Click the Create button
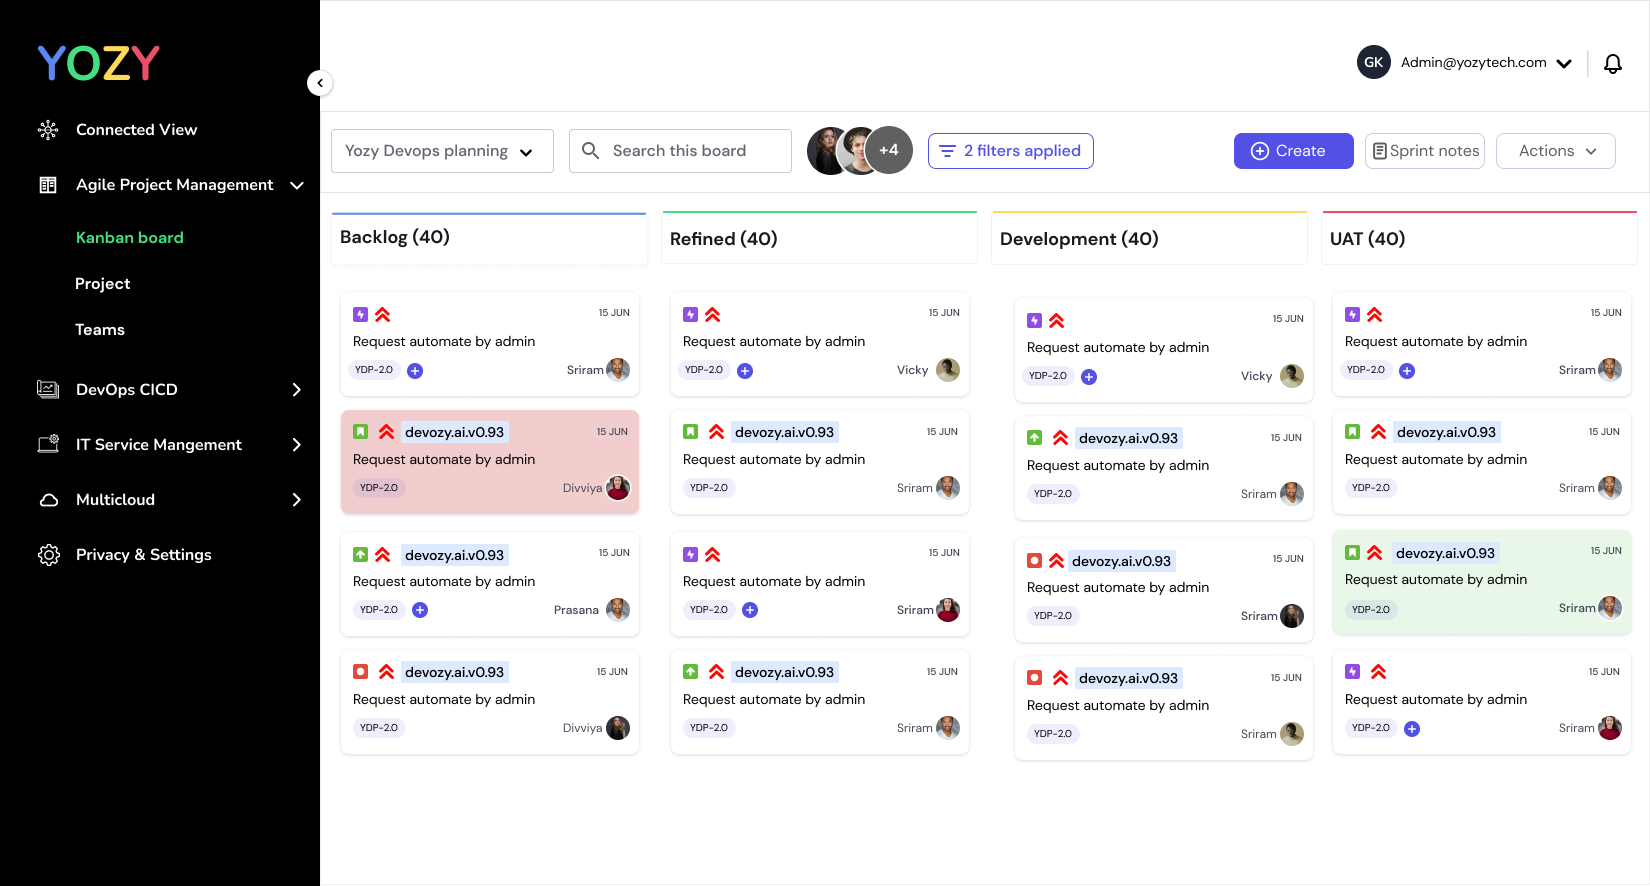The image size is (1650, 886). [1293, 151]
